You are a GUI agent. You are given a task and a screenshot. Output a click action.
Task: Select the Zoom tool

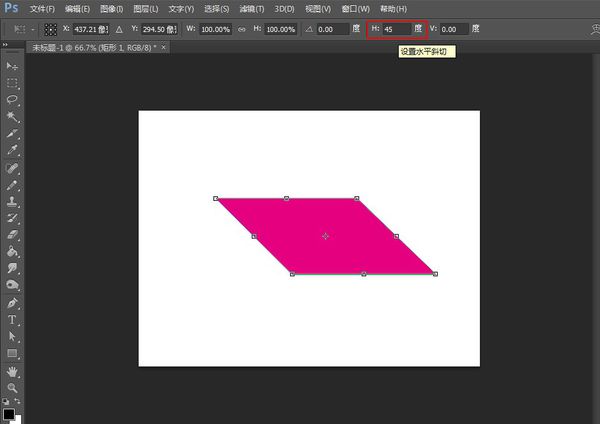coord(13,386)
